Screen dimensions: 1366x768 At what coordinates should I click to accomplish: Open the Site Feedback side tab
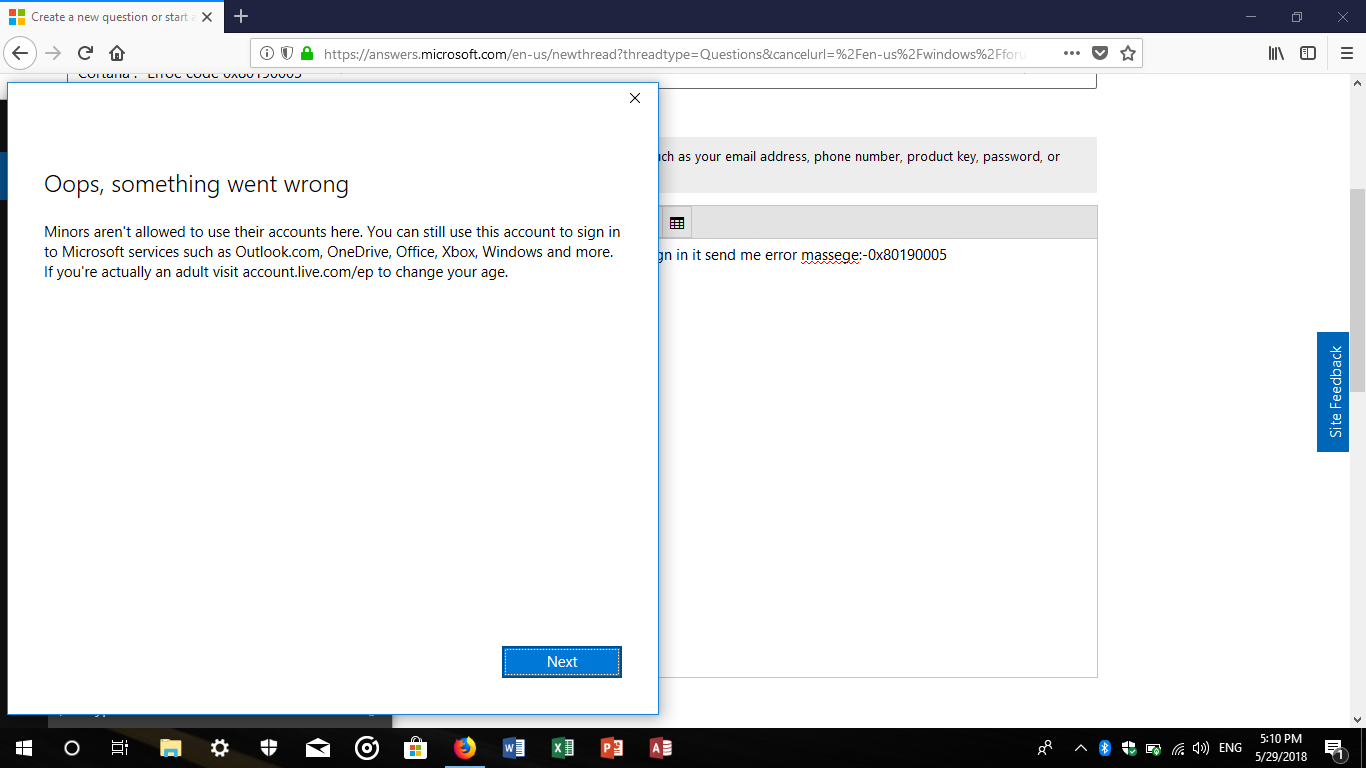[1333, 392]
